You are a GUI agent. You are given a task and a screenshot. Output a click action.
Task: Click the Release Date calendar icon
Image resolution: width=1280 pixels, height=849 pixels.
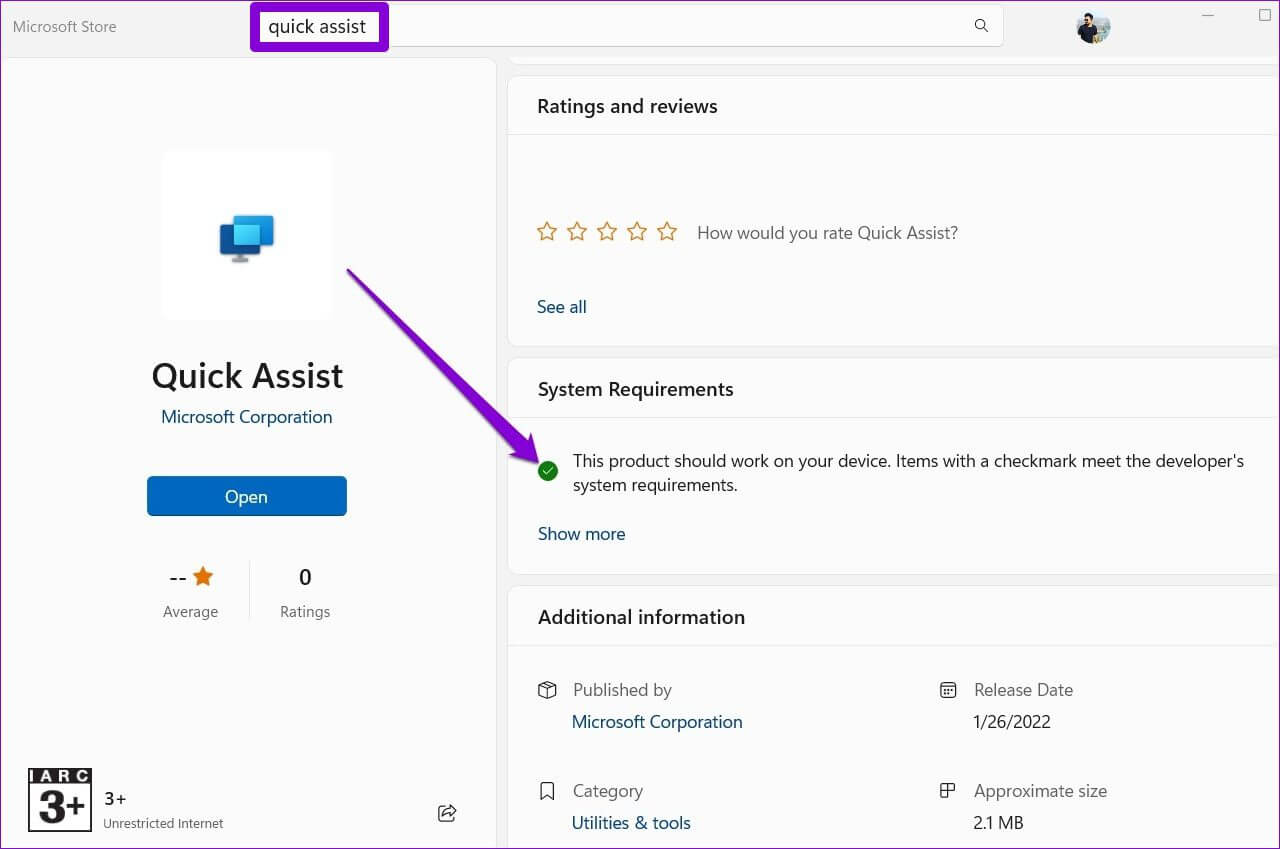(948, 690)
